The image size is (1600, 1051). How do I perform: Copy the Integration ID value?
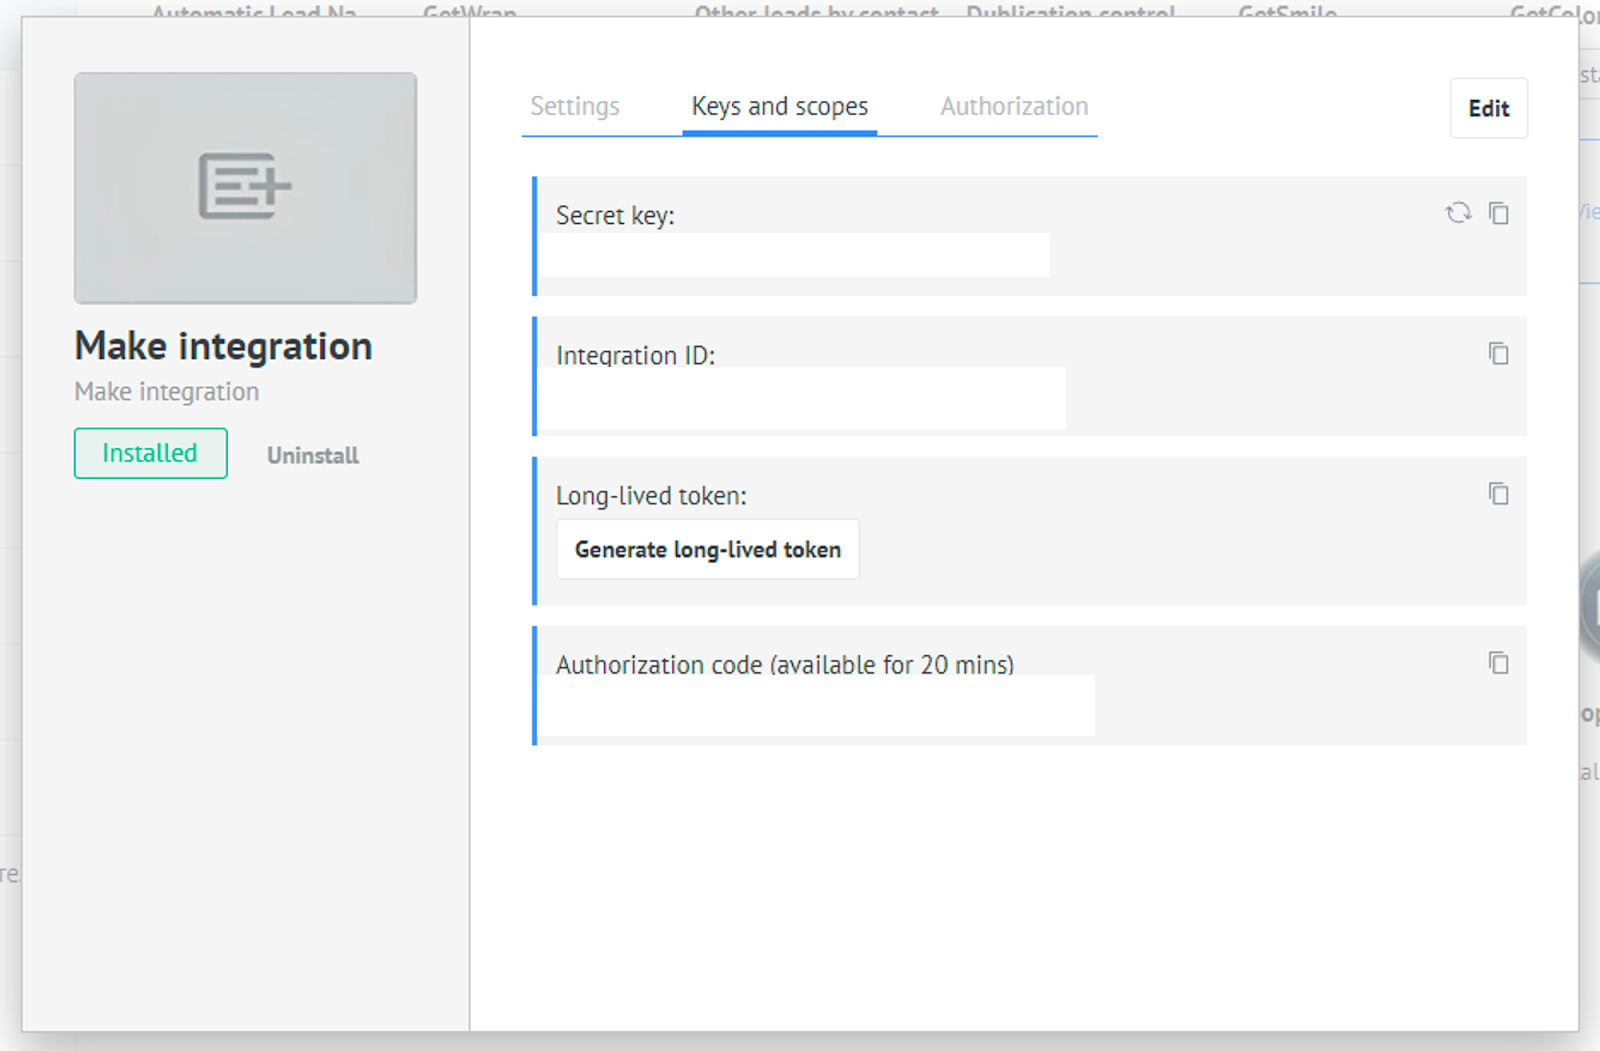point(1498,353)
